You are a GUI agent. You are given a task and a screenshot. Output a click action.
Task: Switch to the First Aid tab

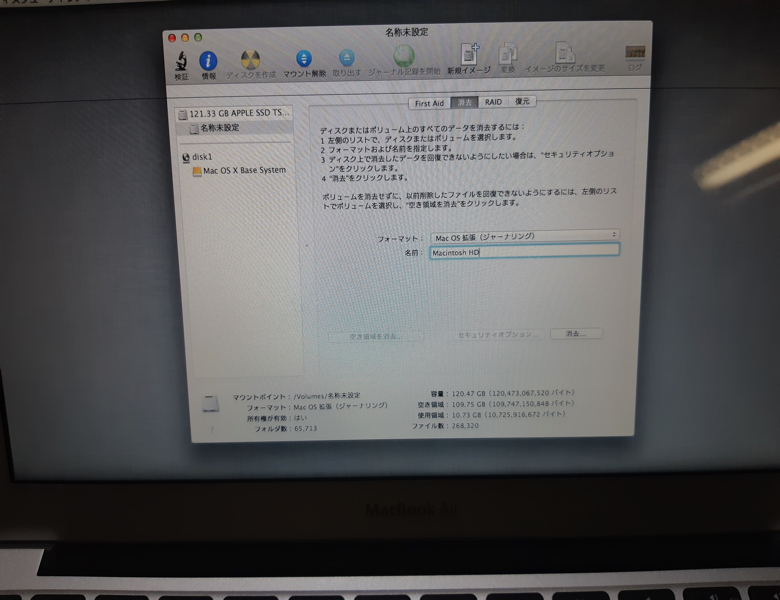[x=429, y=103]
